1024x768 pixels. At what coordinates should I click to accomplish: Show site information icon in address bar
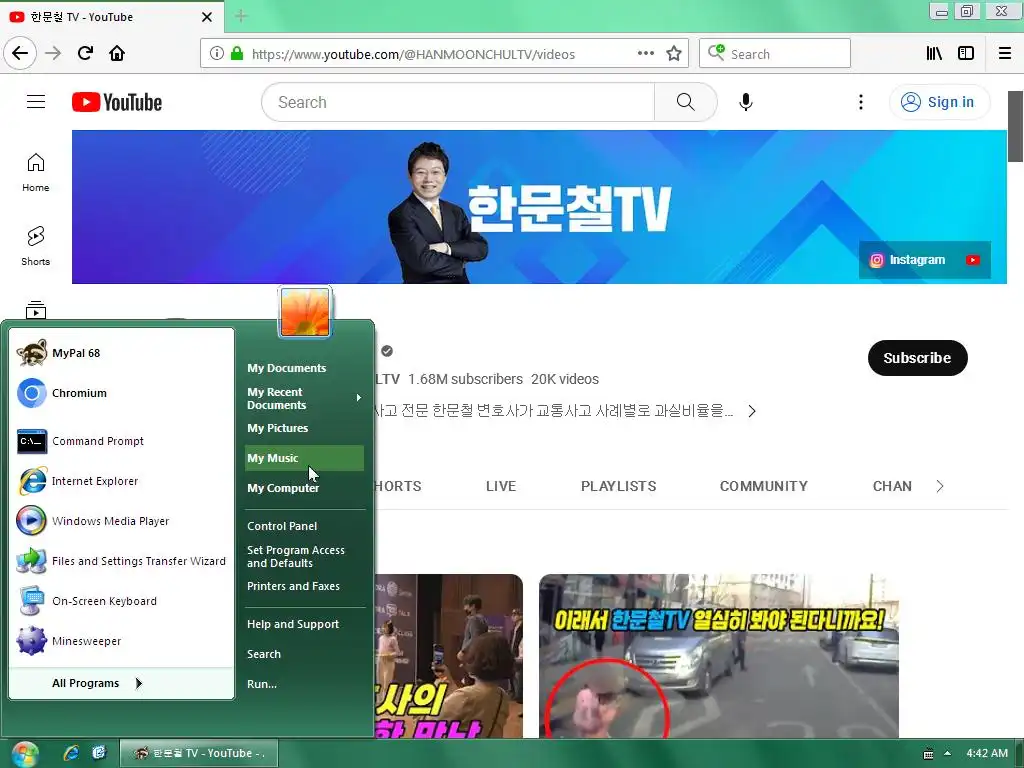point(217,54)
